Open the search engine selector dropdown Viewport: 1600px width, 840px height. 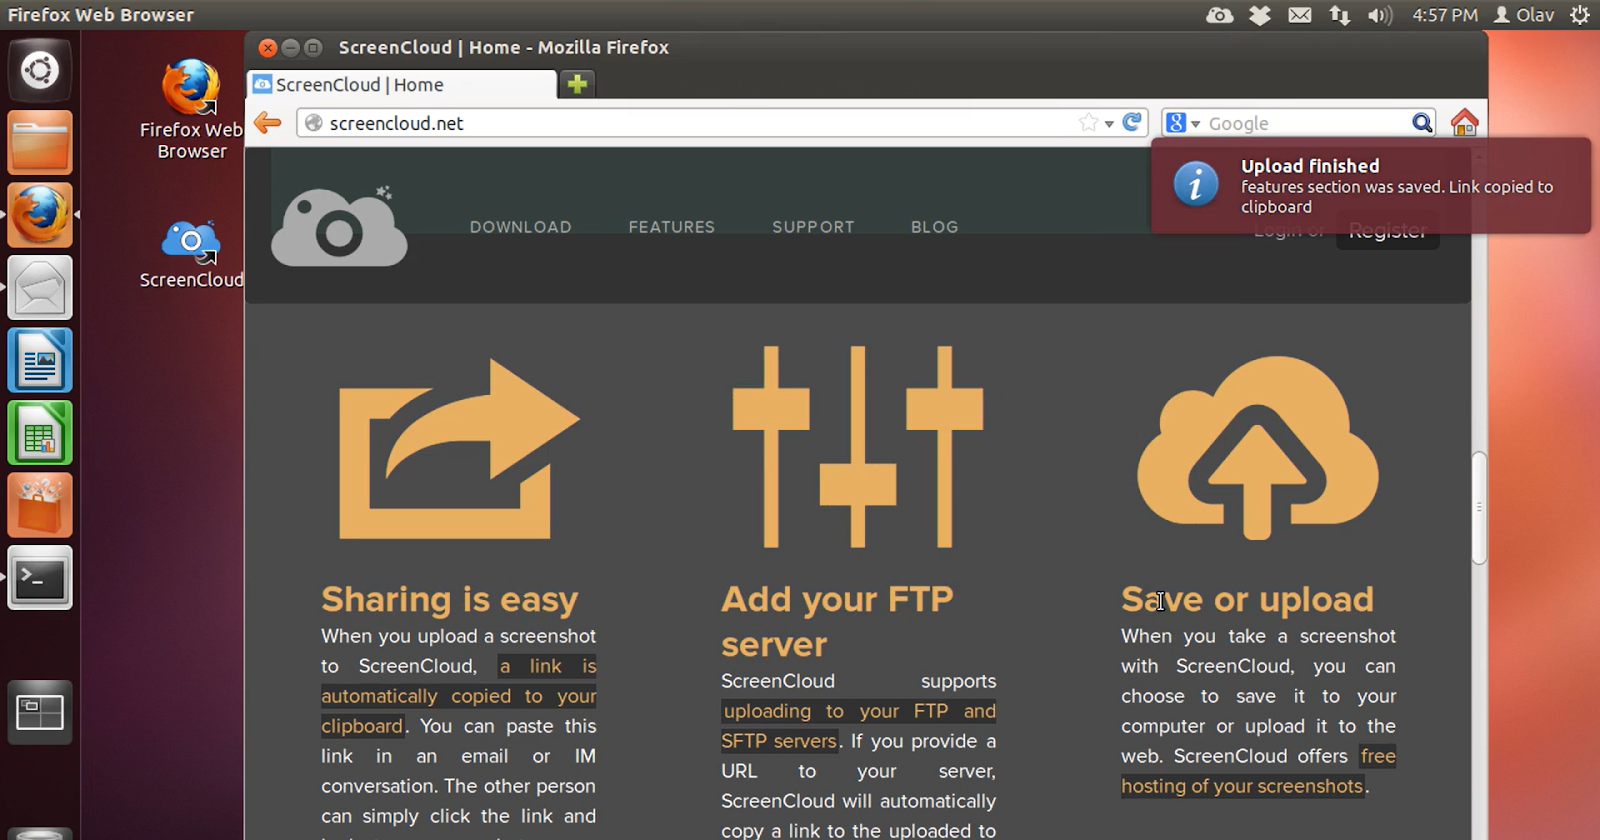click(1182, 123)
